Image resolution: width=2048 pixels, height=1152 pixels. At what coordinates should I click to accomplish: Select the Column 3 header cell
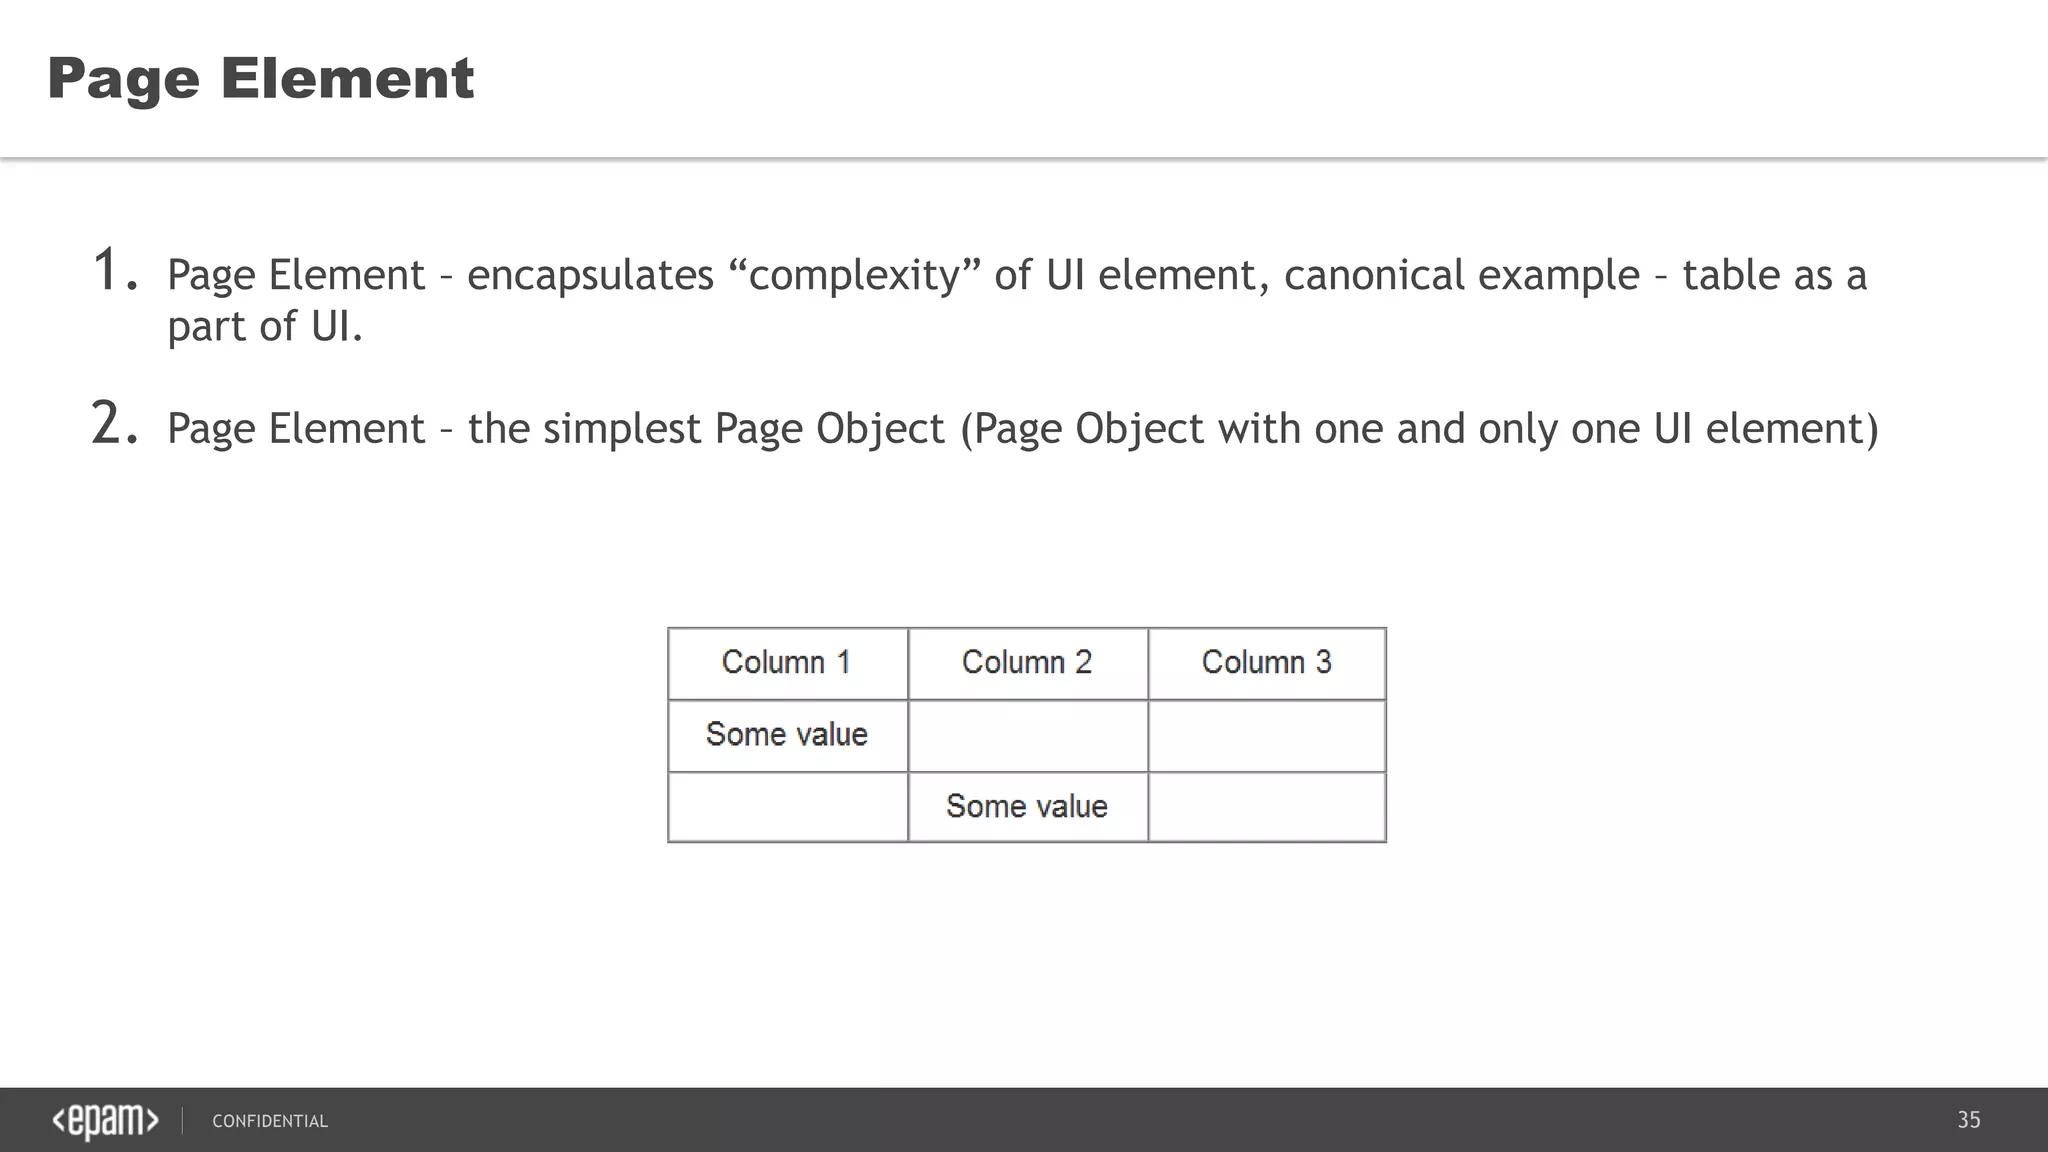click(x=1266, y=663)
